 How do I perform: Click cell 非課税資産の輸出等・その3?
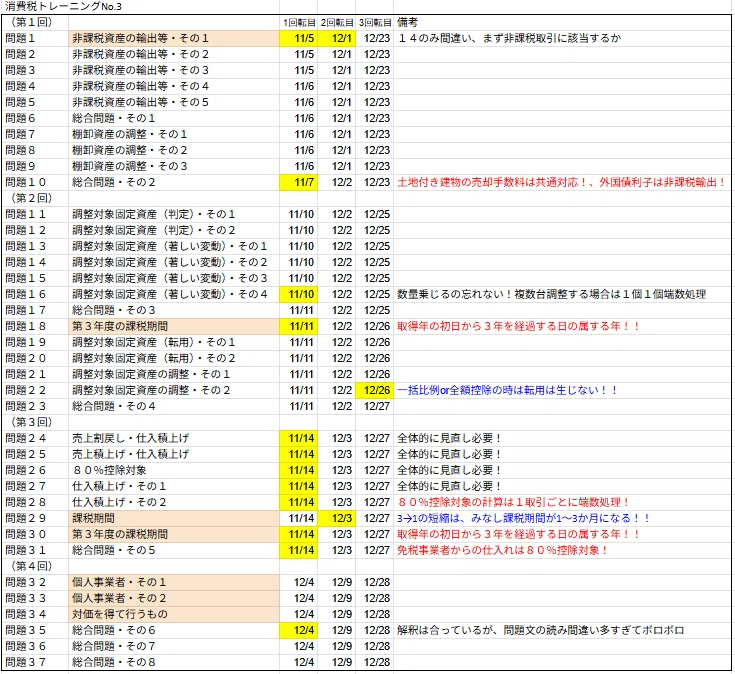(x=174, y=70)
